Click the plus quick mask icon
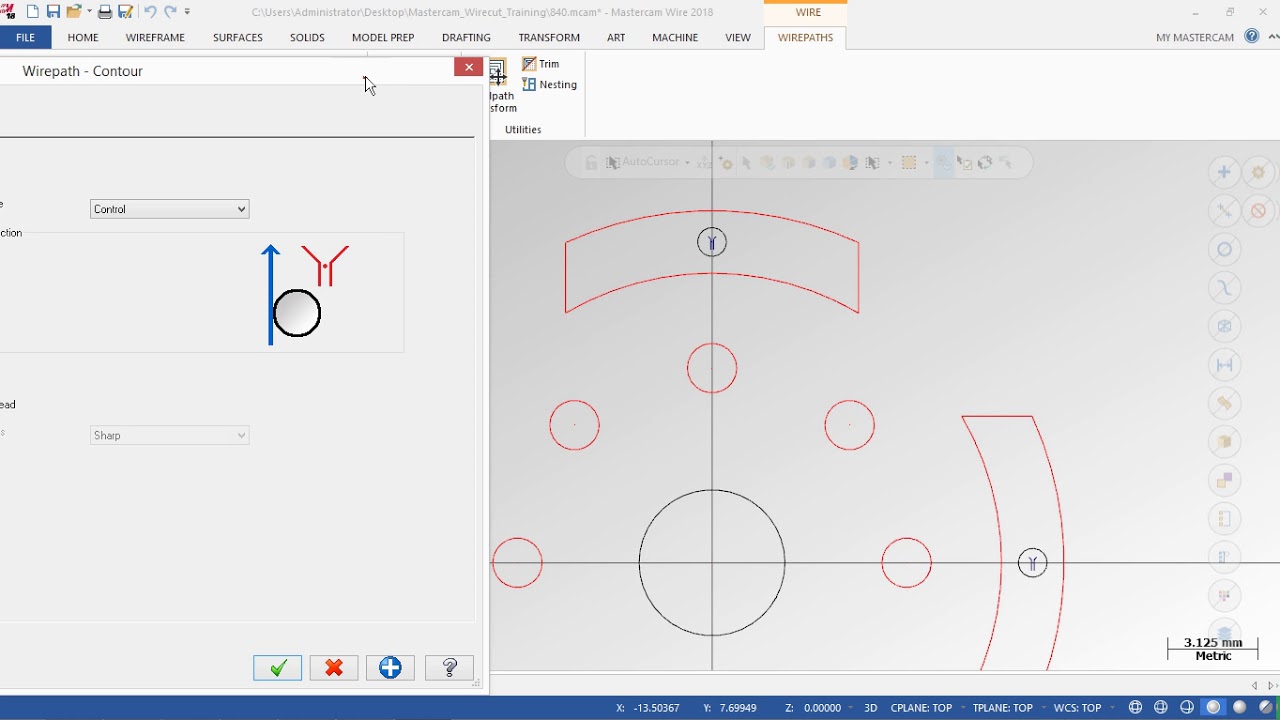 (x=1224, y=172)
